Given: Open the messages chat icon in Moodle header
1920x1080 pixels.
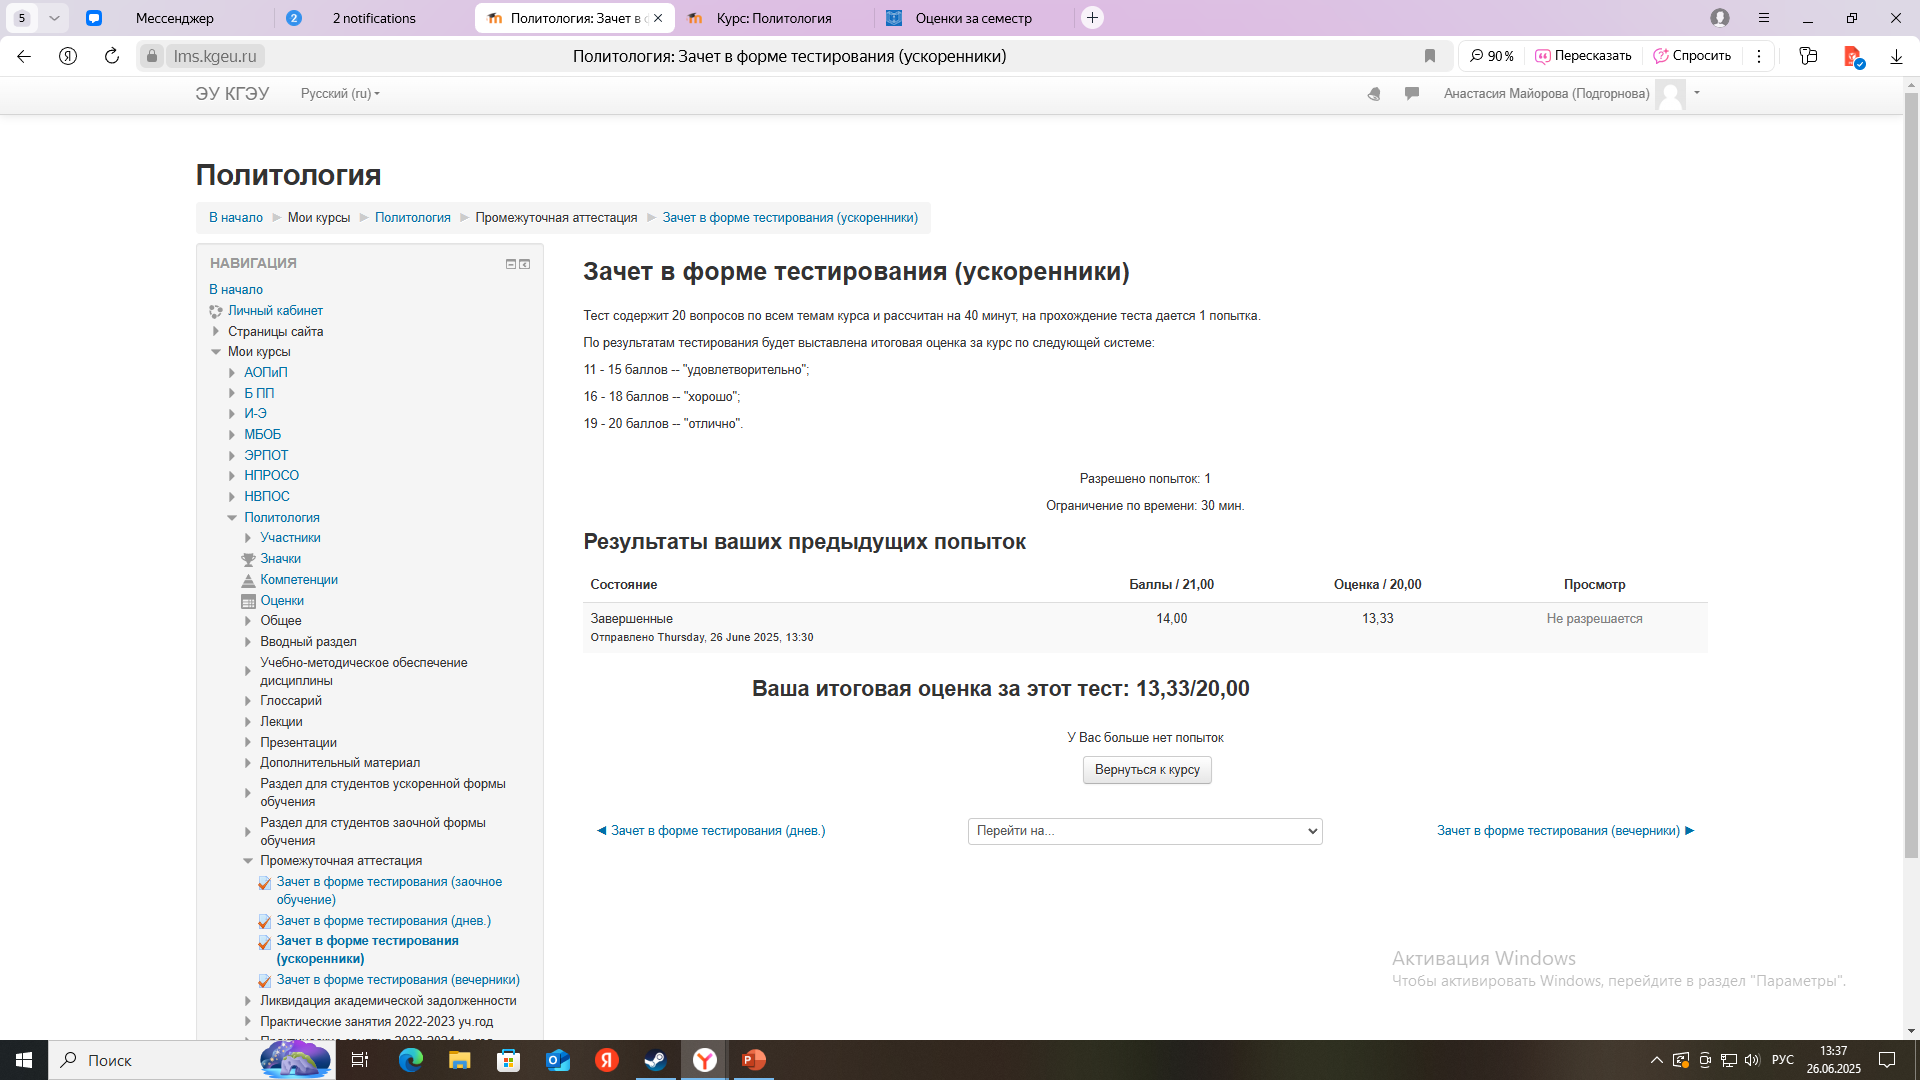Looking at the screenshot, I should click(x=1412, y=93).
